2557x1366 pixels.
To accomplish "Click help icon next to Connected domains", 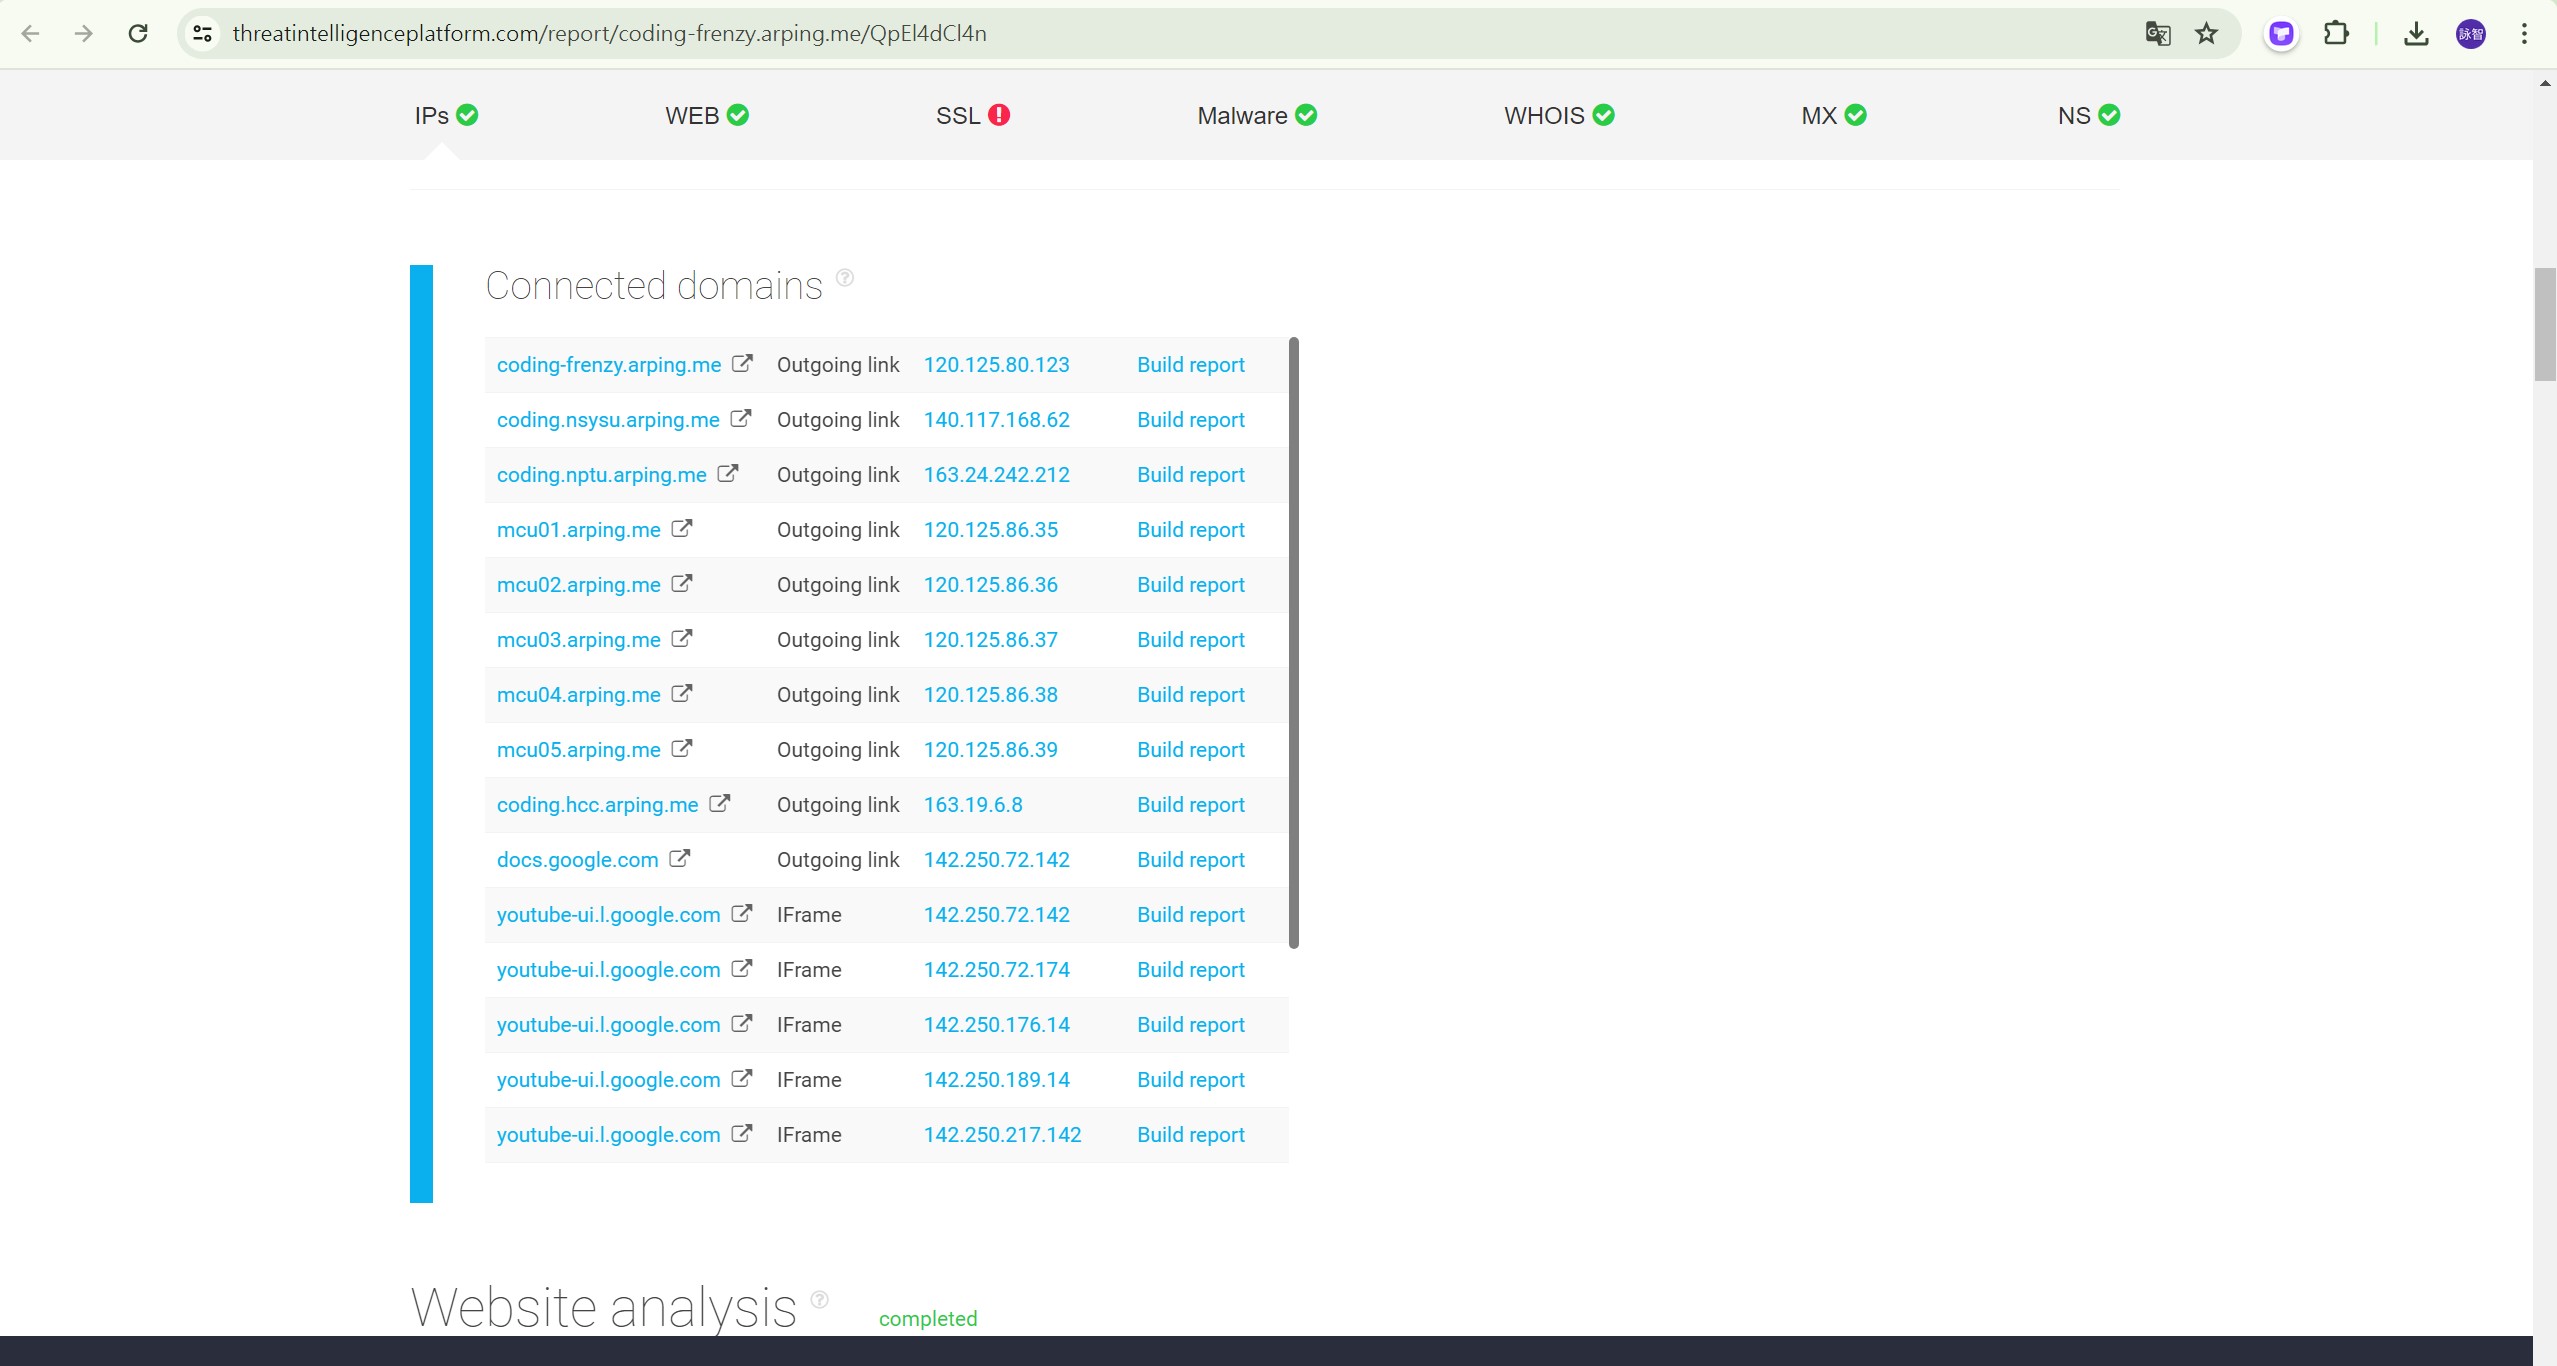I will pyautogui.click(x=845, y=278).
